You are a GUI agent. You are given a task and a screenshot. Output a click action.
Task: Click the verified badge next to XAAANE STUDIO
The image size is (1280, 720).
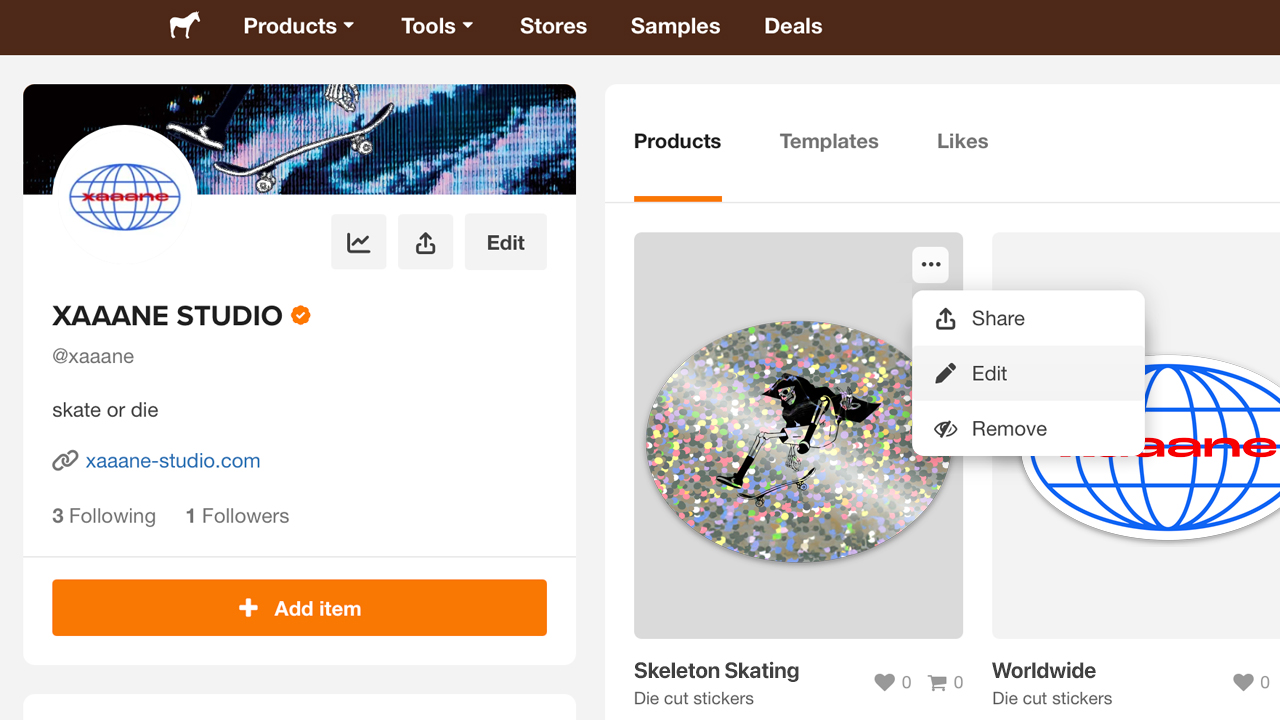pyautogui.click(x=299, y=315)
